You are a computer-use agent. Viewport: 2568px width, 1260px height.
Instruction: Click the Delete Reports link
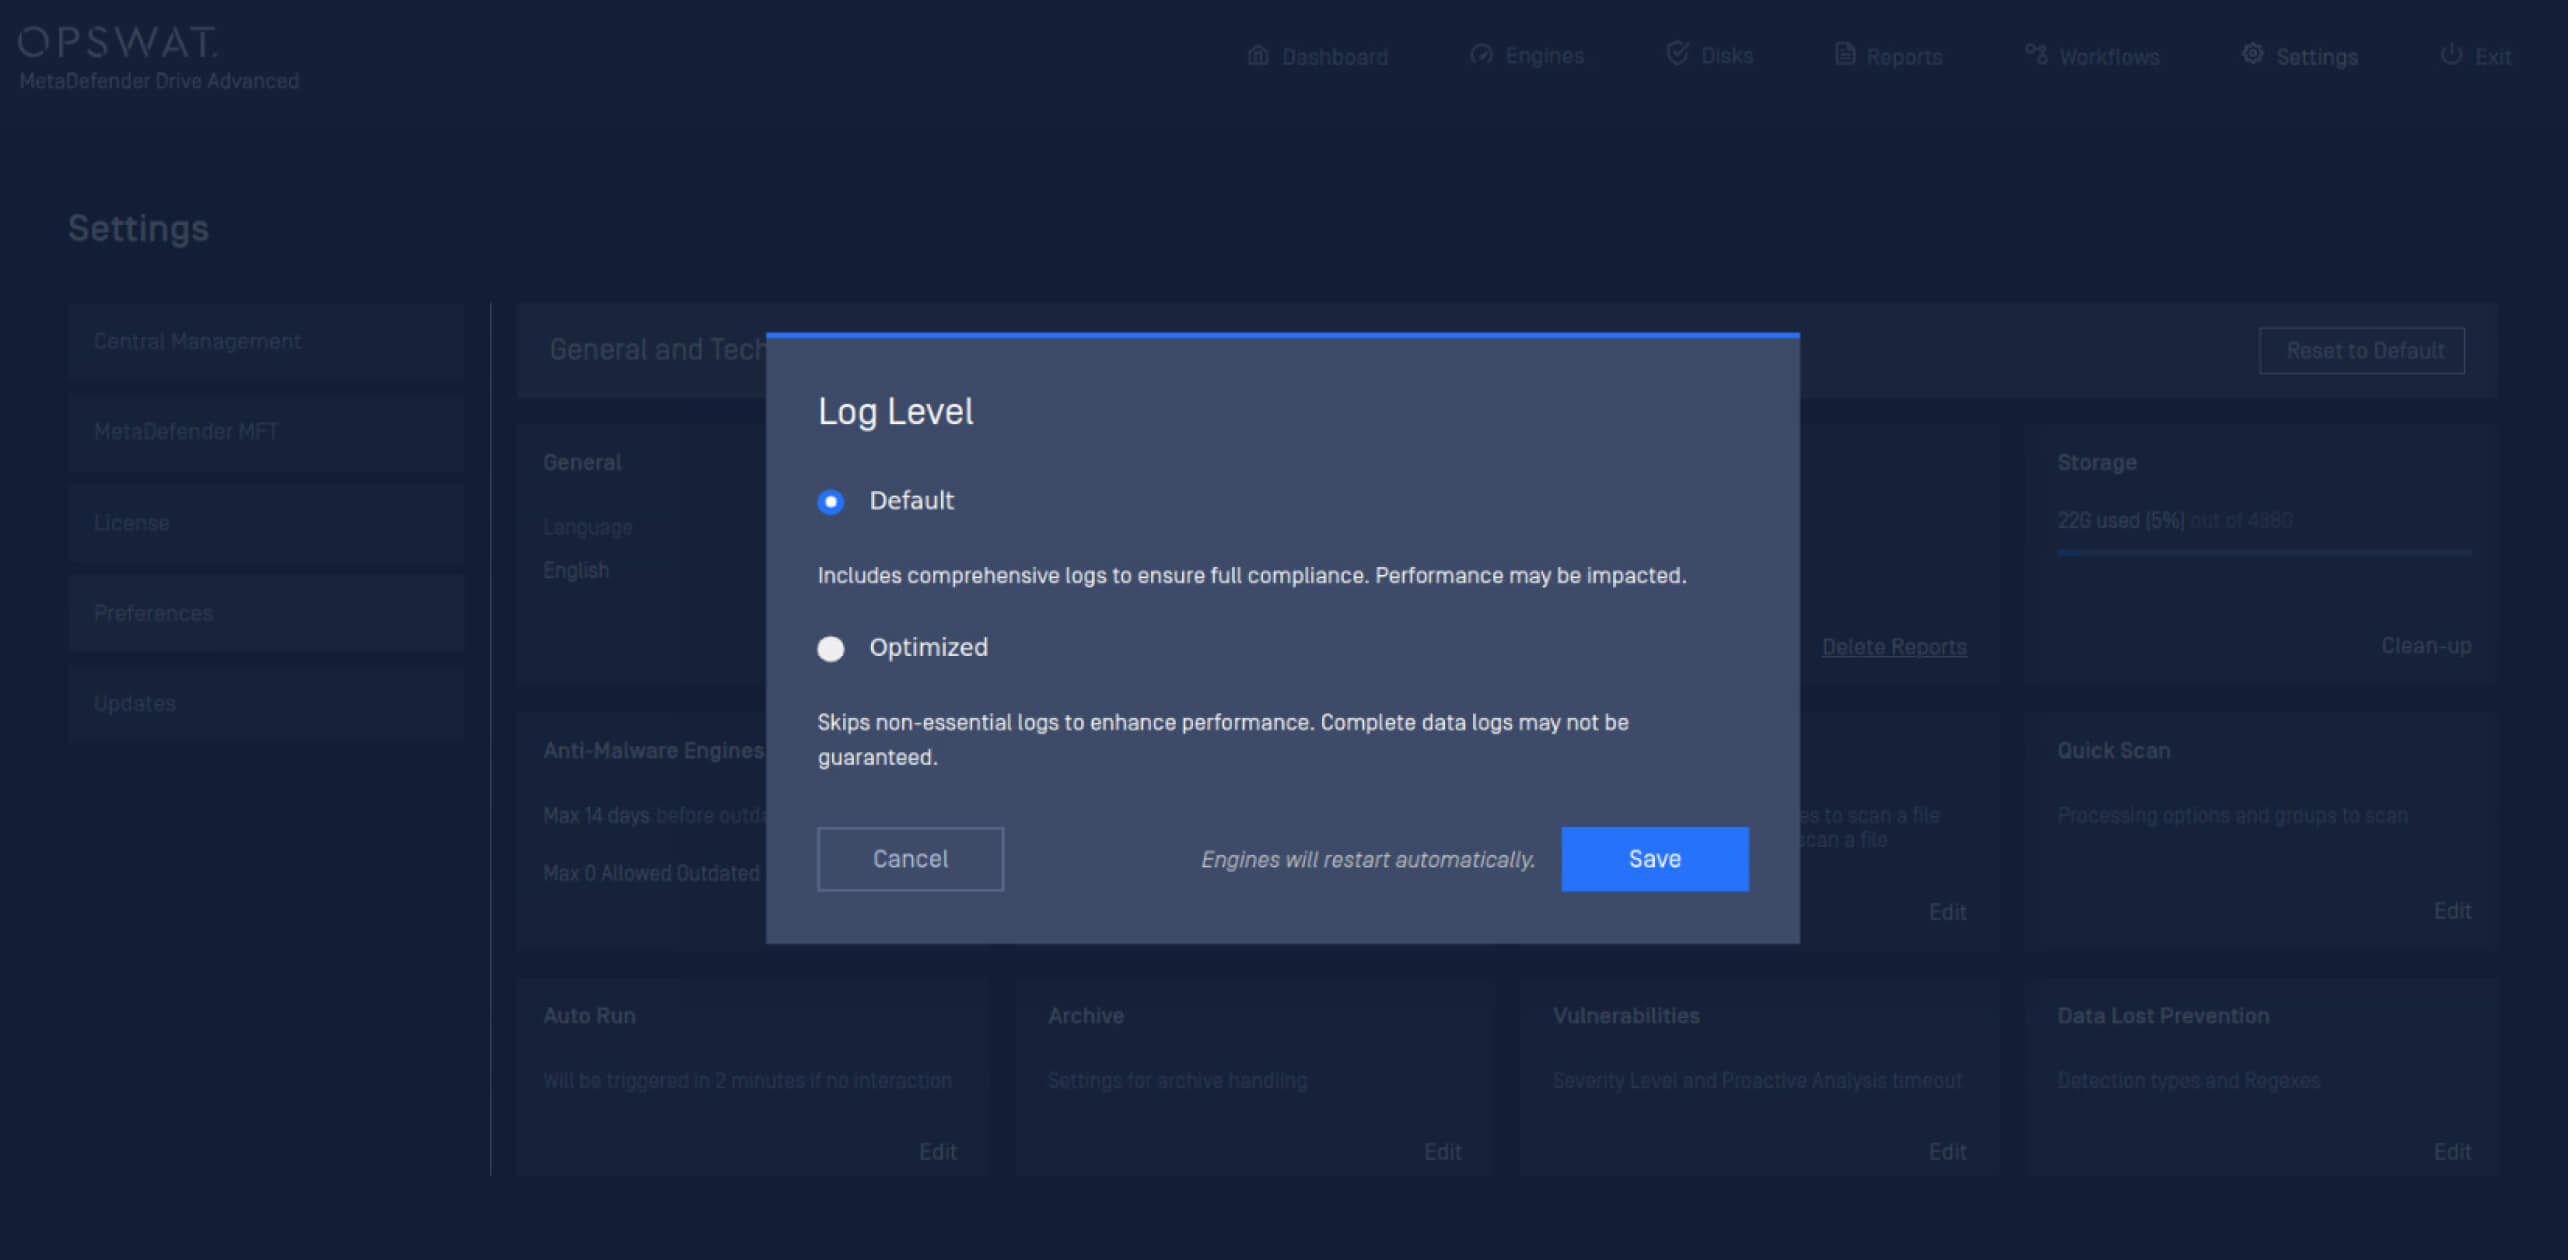[1893, 647]
